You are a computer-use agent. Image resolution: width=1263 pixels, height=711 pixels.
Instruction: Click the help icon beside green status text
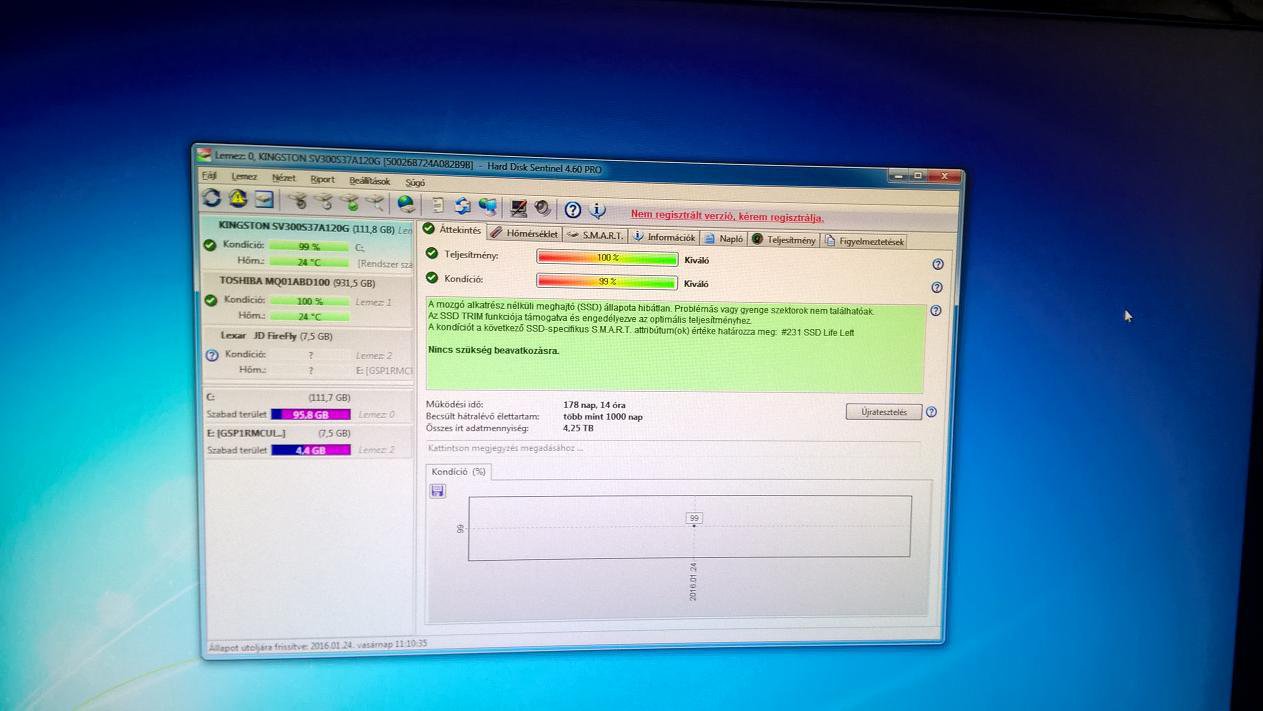pos(935,311)
